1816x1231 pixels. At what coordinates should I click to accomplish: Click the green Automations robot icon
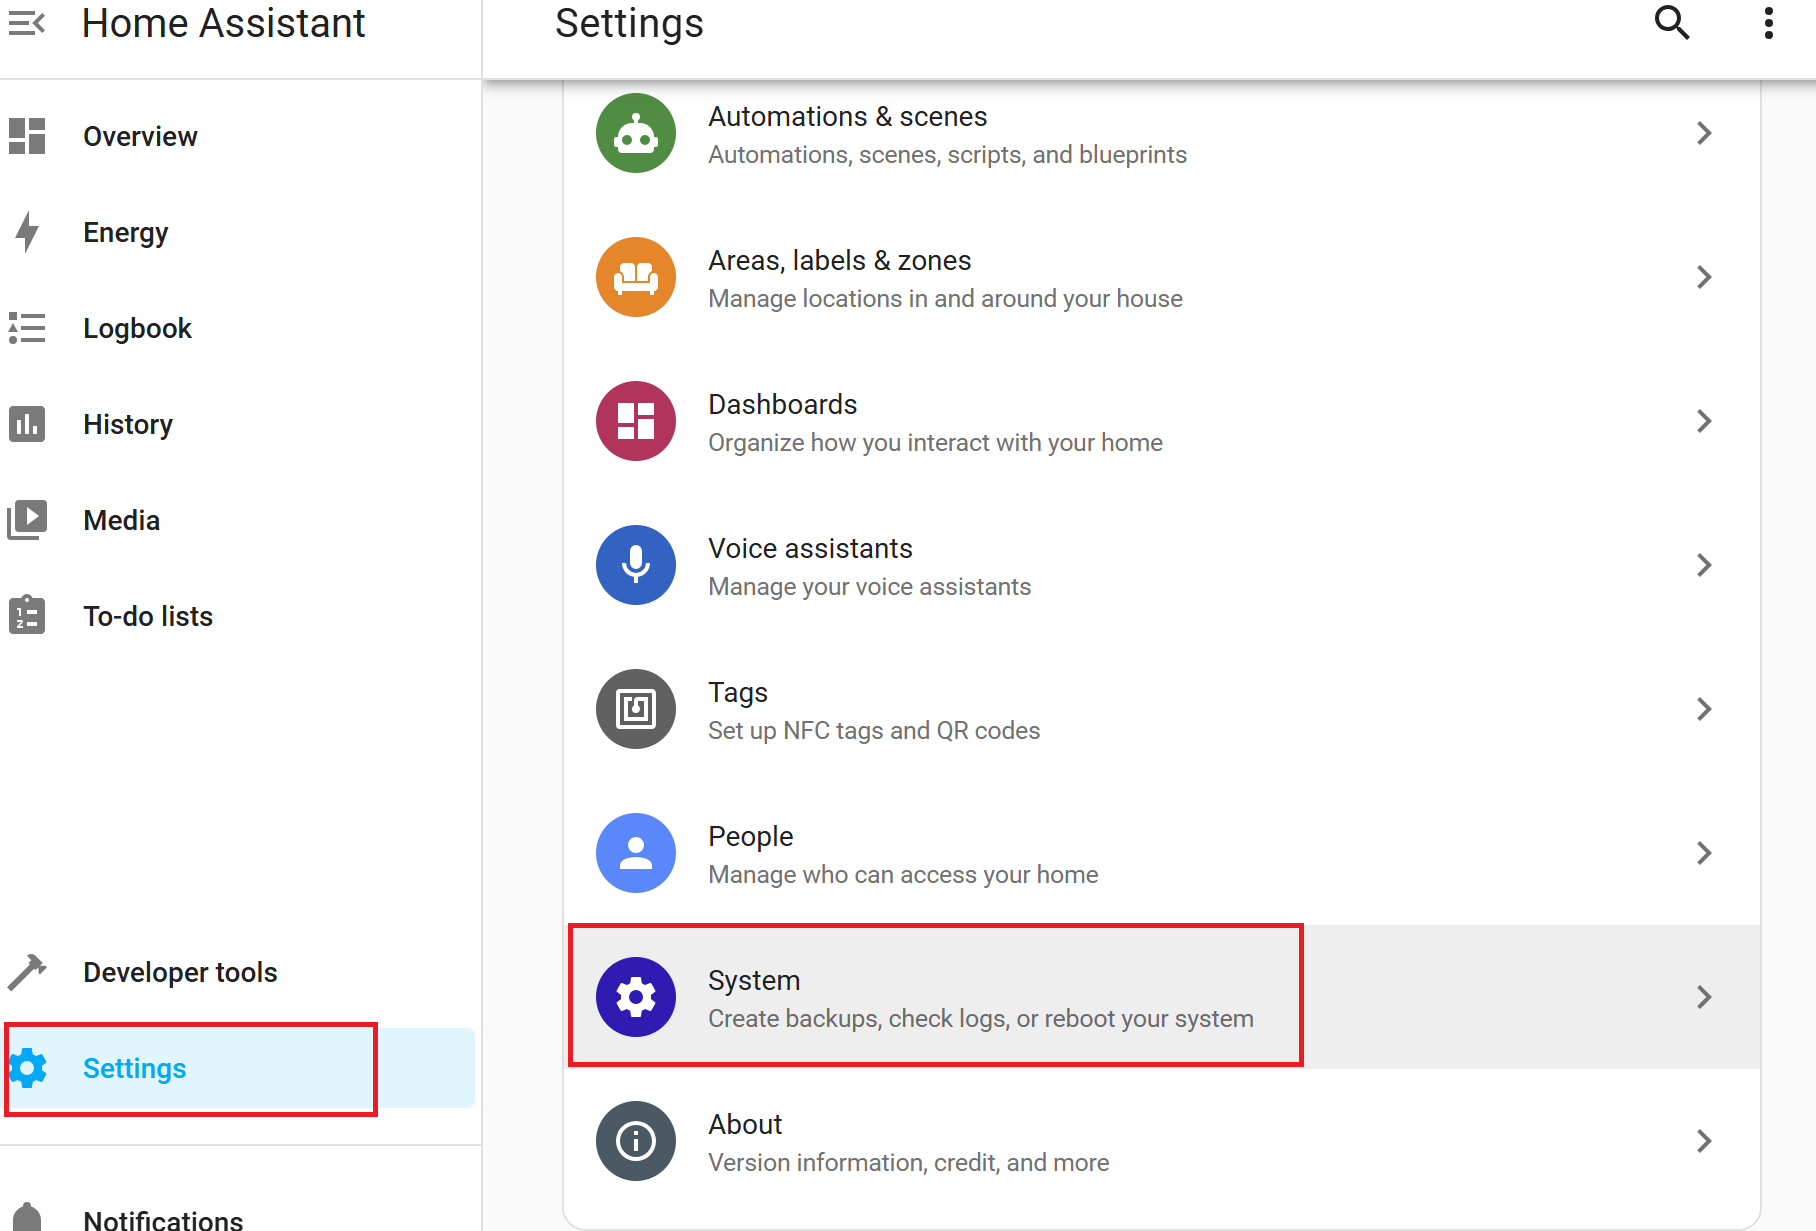tap(636, 133)
